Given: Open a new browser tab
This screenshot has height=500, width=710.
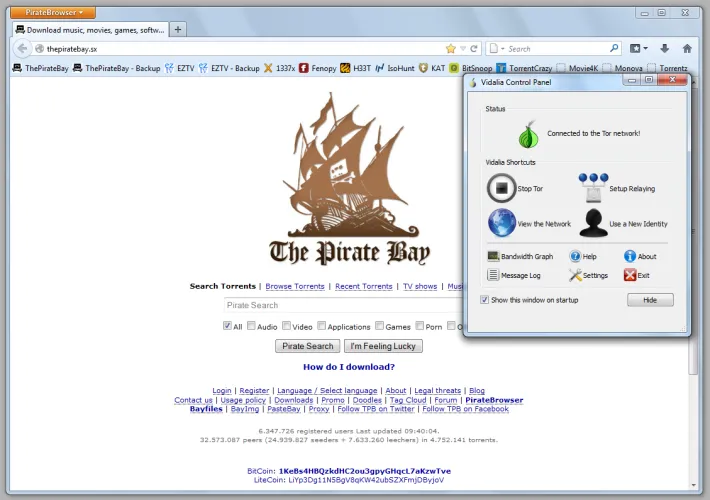Looking at the screenshot, I should click(x=178, y=29).
